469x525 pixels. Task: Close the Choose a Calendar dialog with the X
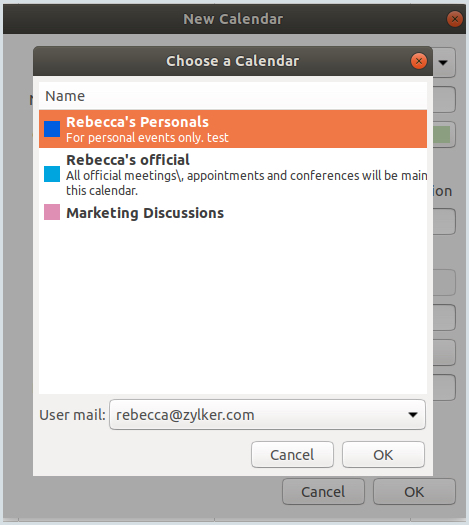[418, 61]
